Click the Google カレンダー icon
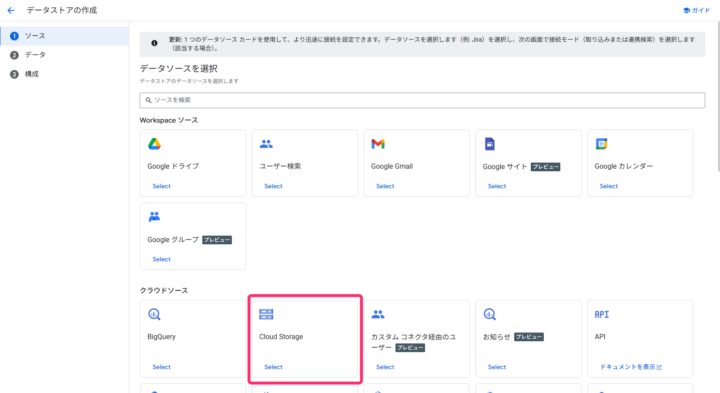720x393 pixels. [602, 144]
